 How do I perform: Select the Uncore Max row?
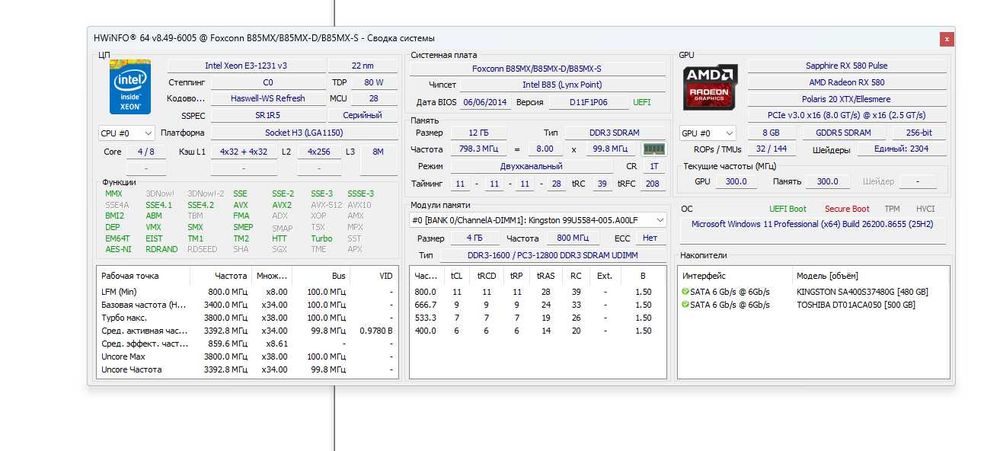tap(247, 357)
